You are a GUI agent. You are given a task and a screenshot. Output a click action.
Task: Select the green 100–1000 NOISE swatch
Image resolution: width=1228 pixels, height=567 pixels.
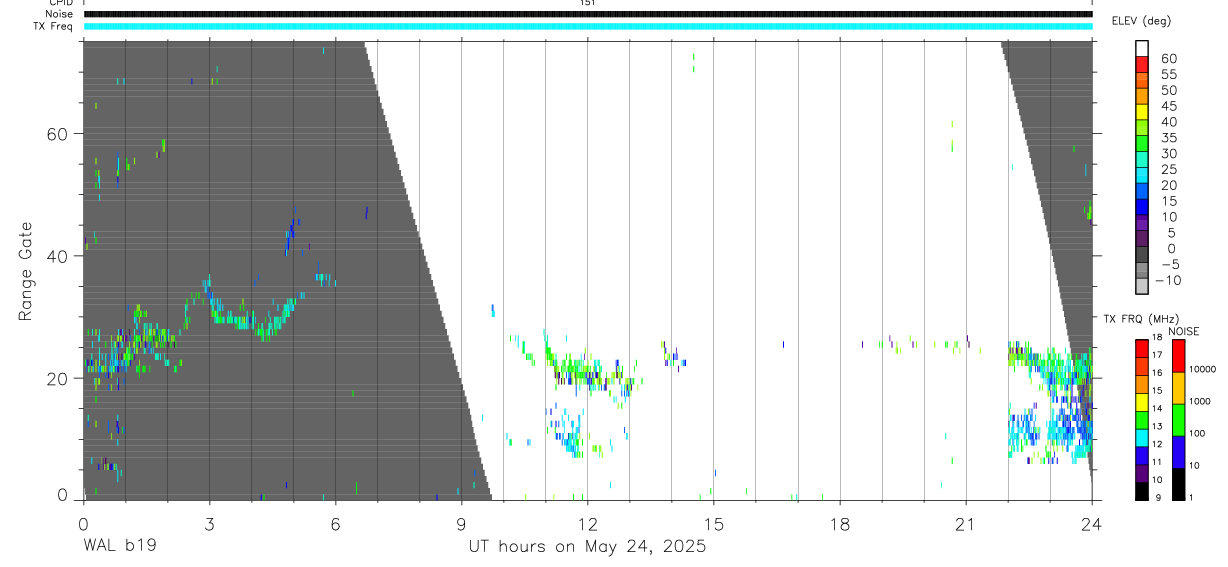[1179, 419]
